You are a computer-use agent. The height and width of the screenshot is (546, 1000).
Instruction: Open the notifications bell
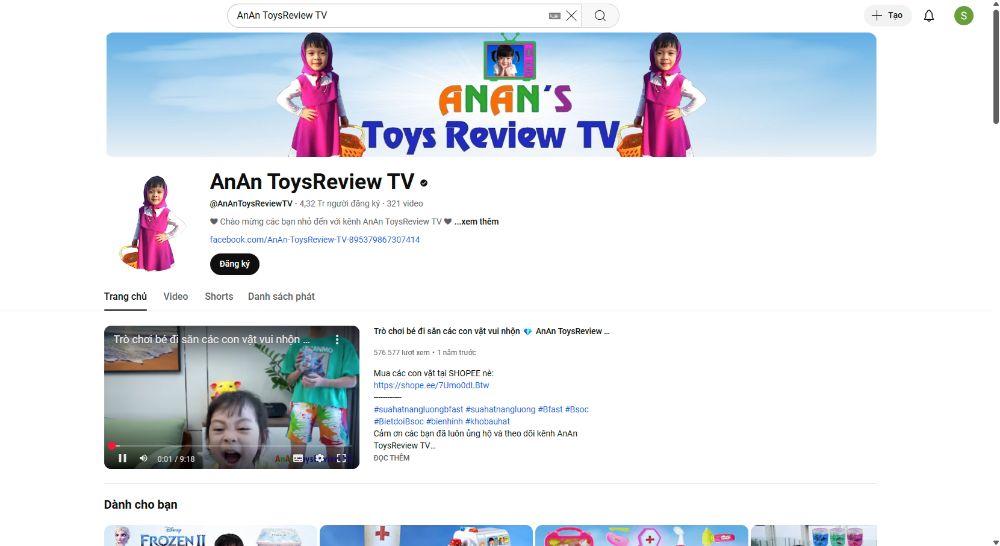click(x=929, y=15)
